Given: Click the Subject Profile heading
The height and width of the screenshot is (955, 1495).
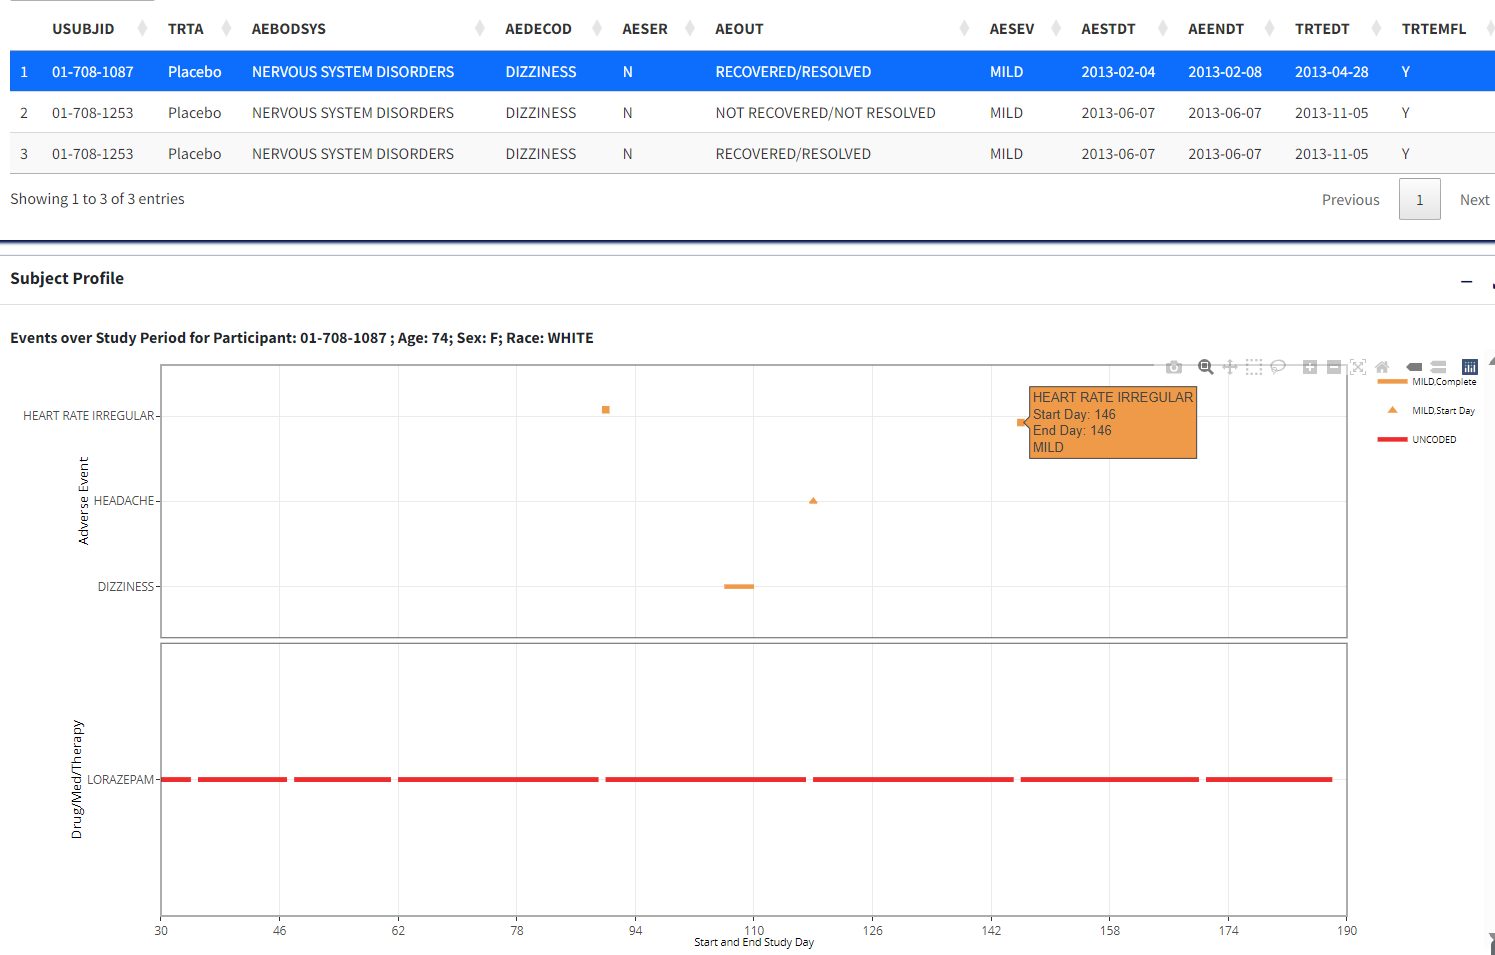Looking at the screenshot, I should (67, 278).
